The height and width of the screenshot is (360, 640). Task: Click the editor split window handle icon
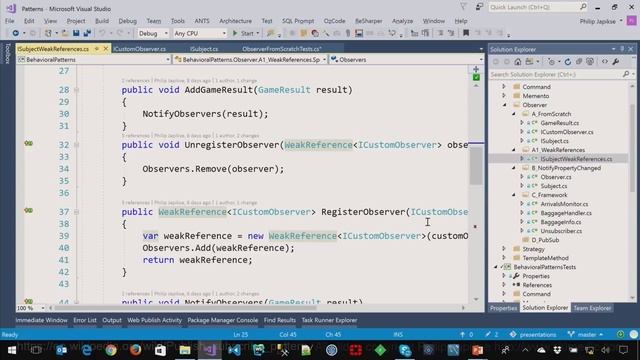(x=476, y=69)
